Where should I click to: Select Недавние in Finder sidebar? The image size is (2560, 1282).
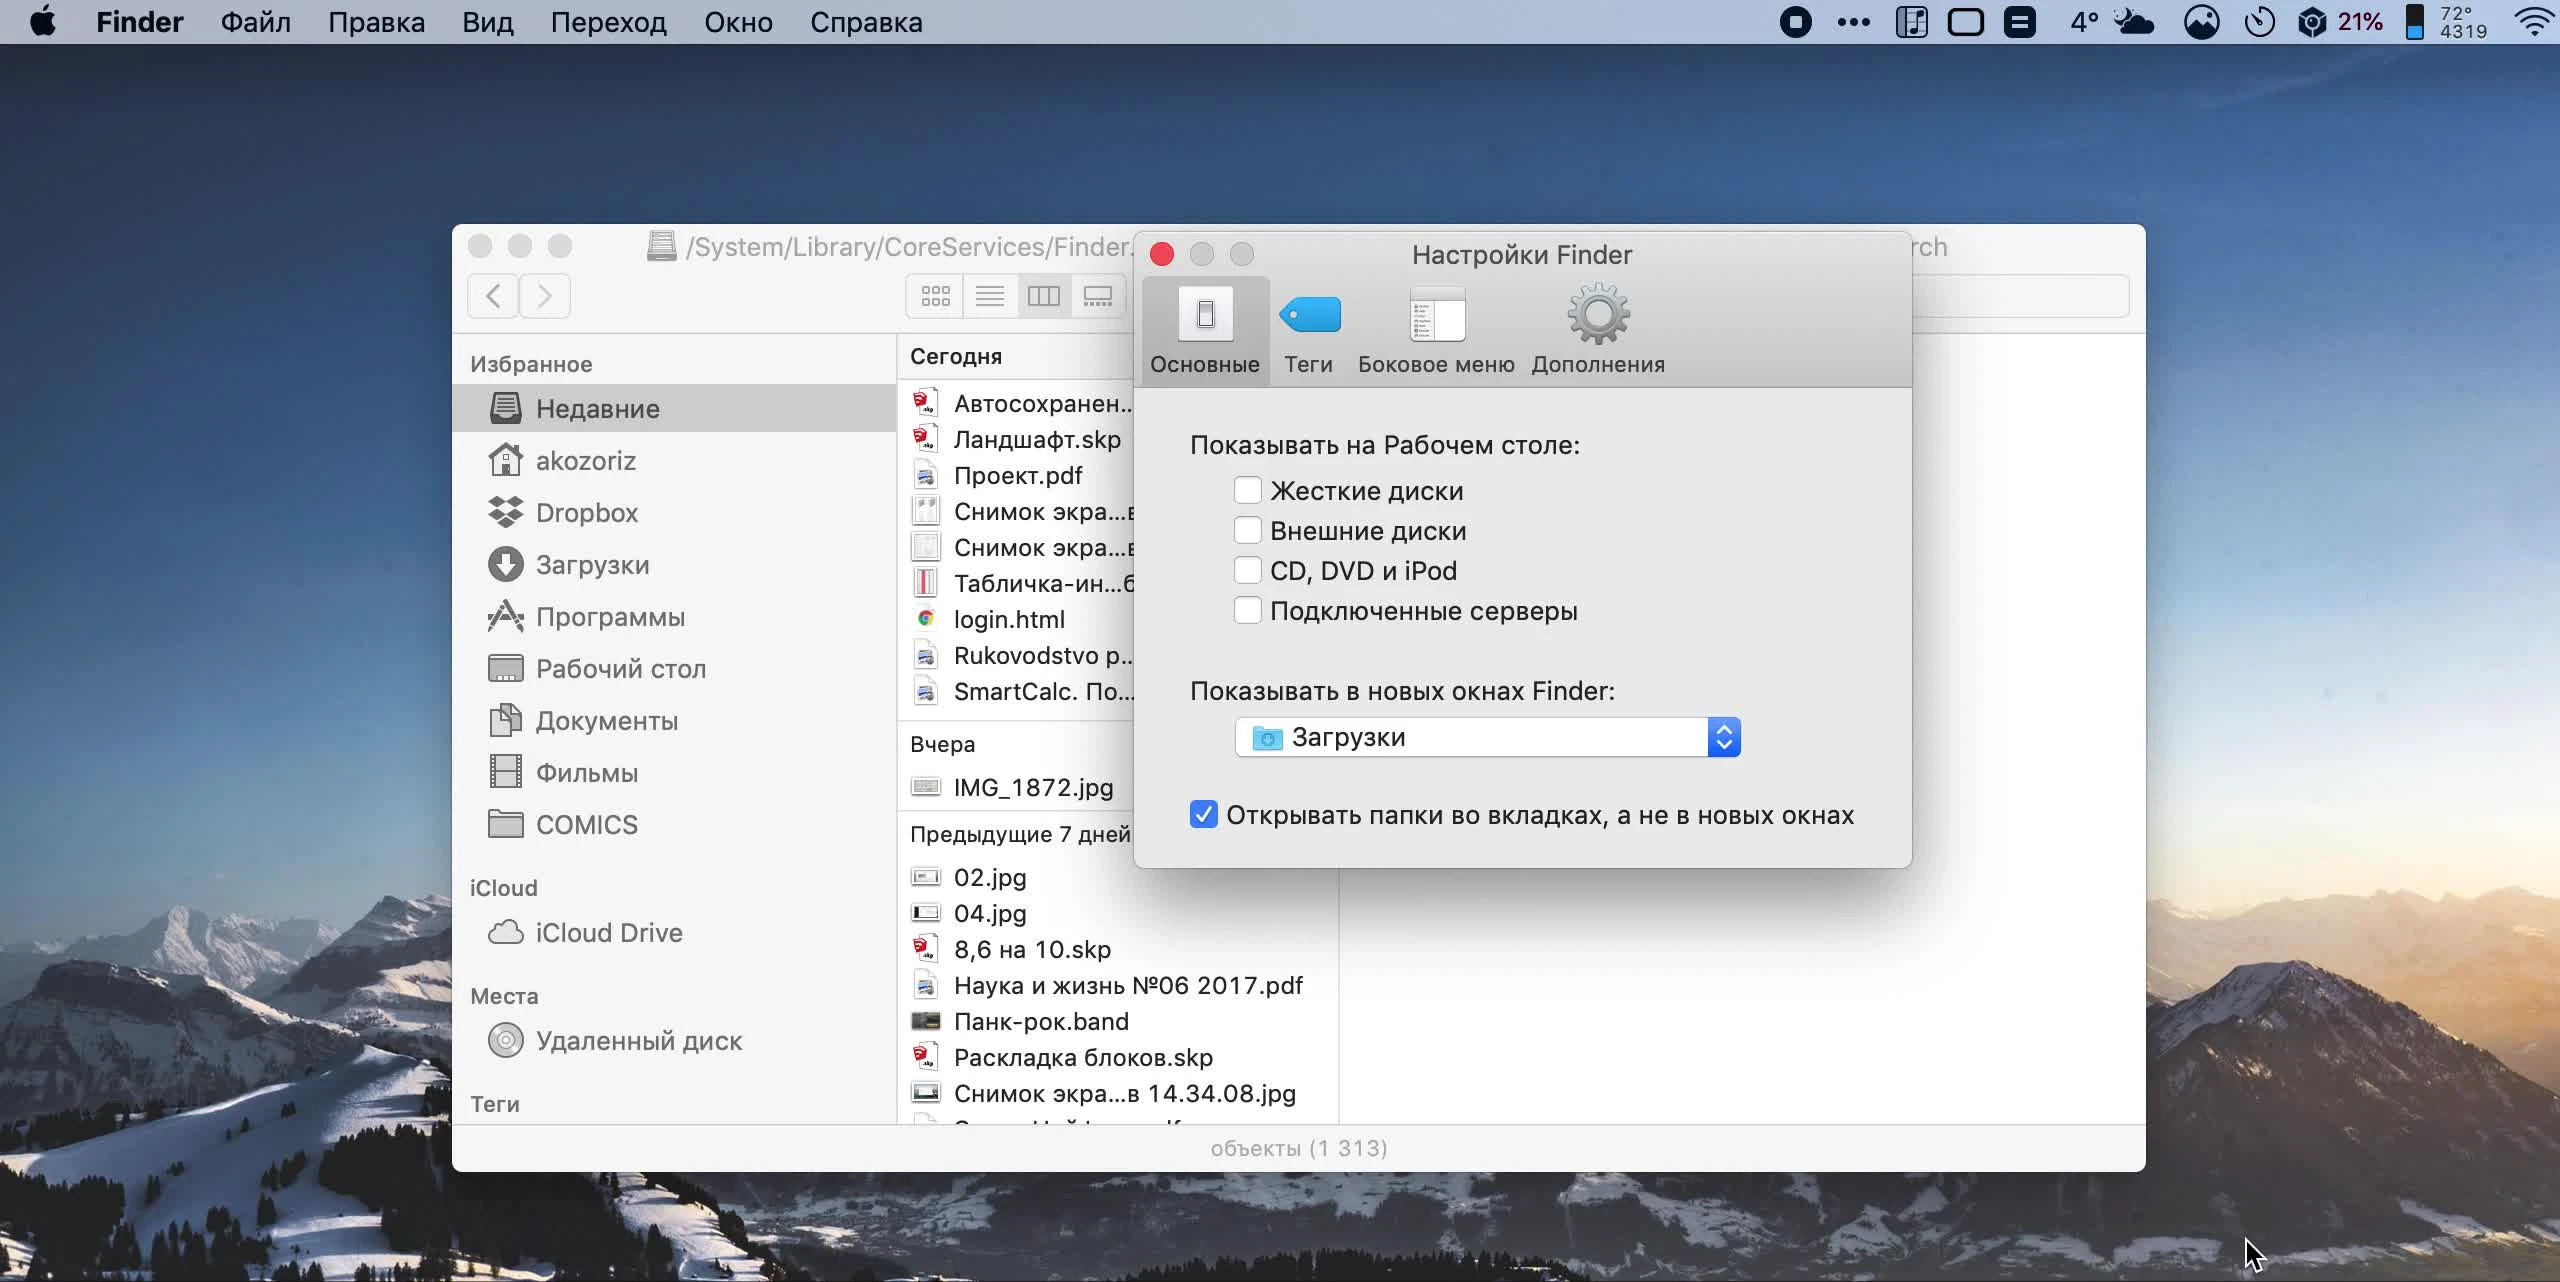coord(600,407)
